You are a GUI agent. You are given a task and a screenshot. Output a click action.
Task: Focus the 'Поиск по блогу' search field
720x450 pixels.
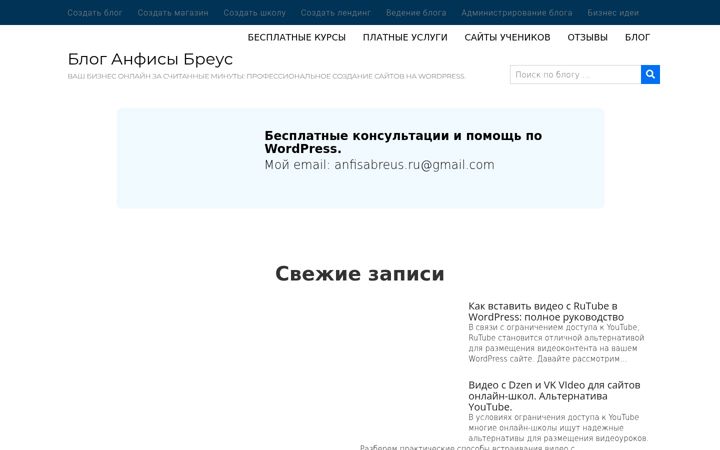click(575, 74)
